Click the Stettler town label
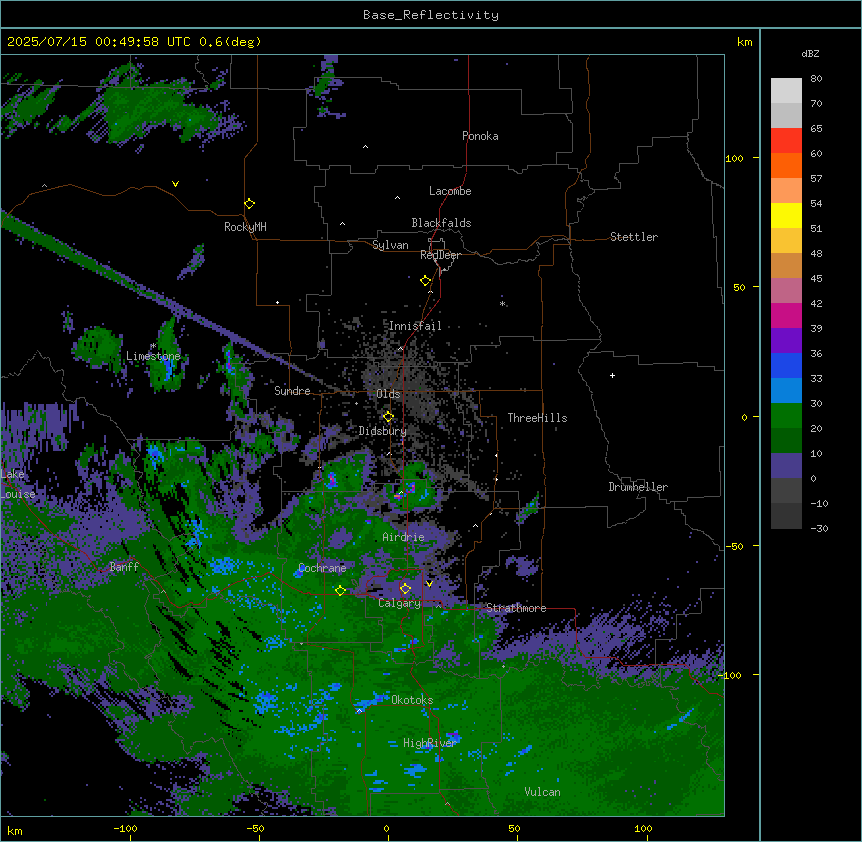The height and width of the screenshot is (842, 862). click(634, 237)
